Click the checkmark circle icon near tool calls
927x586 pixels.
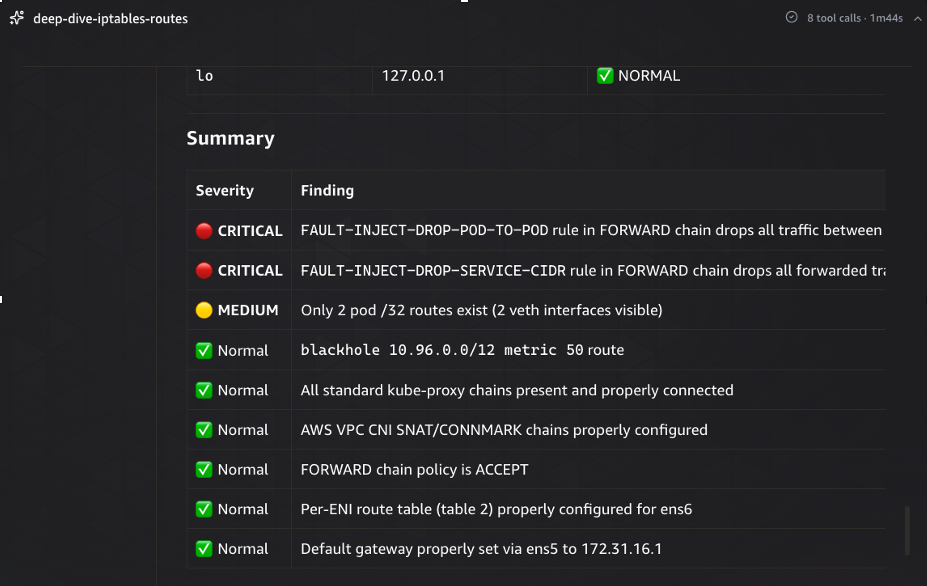[792, 18]
